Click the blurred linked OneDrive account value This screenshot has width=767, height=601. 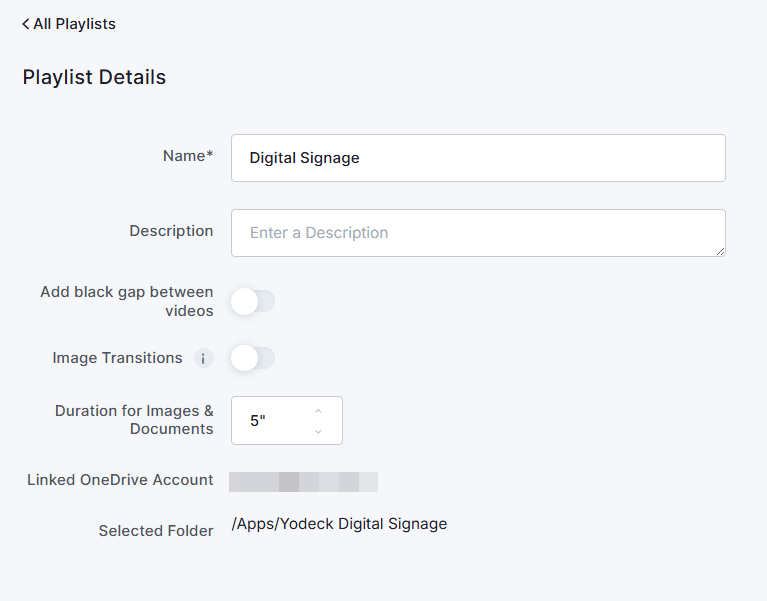(303, 482)
